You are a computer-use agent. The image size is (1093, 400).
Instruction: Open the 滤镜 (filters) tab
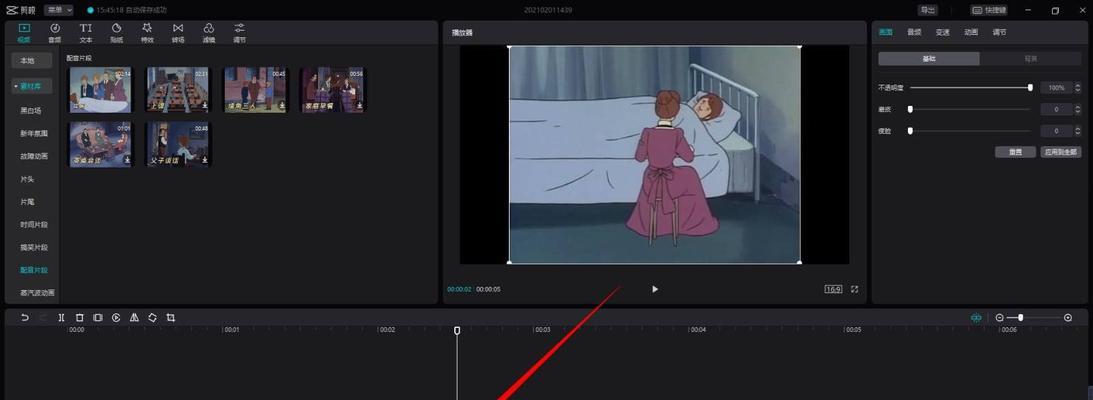click(208, 32)
